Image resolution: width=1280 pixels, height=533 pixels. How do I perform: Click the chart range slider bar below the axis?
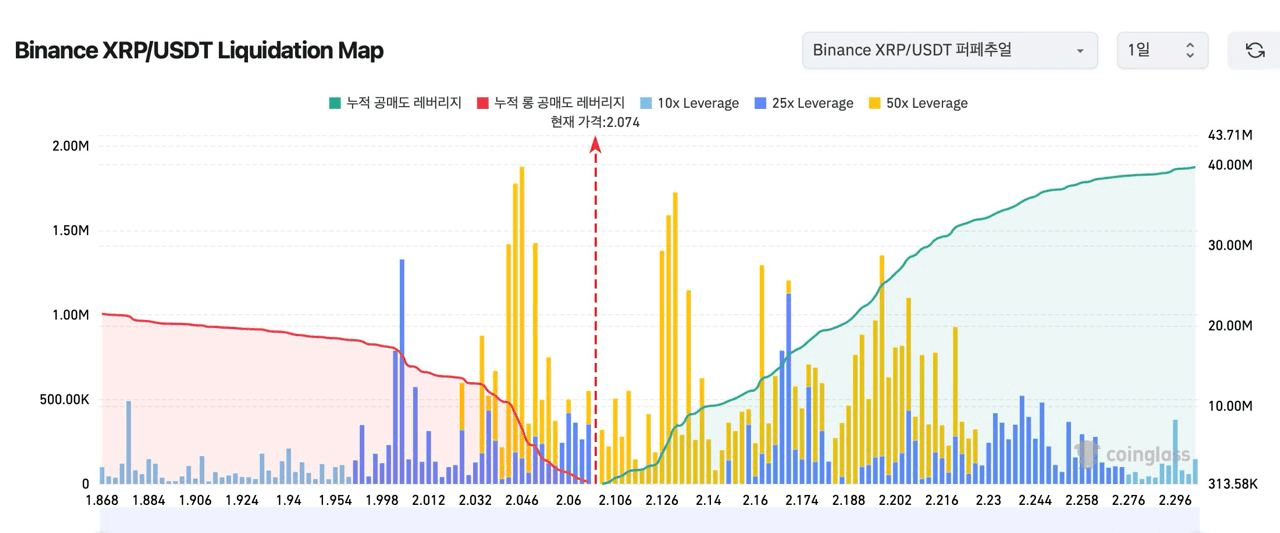(648, 519)
